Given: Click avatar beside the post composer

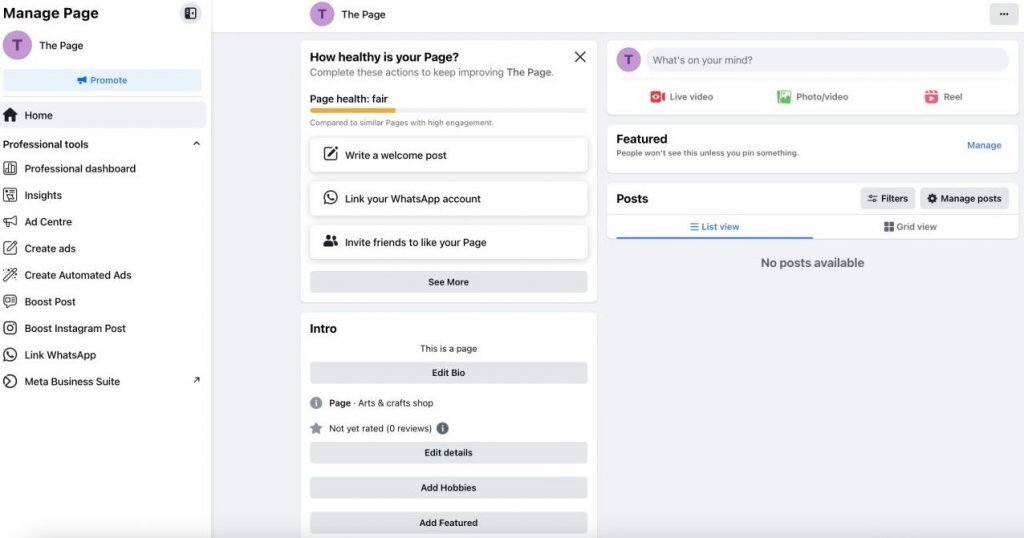Looking at the screenshot, I should tap(628, 60).
